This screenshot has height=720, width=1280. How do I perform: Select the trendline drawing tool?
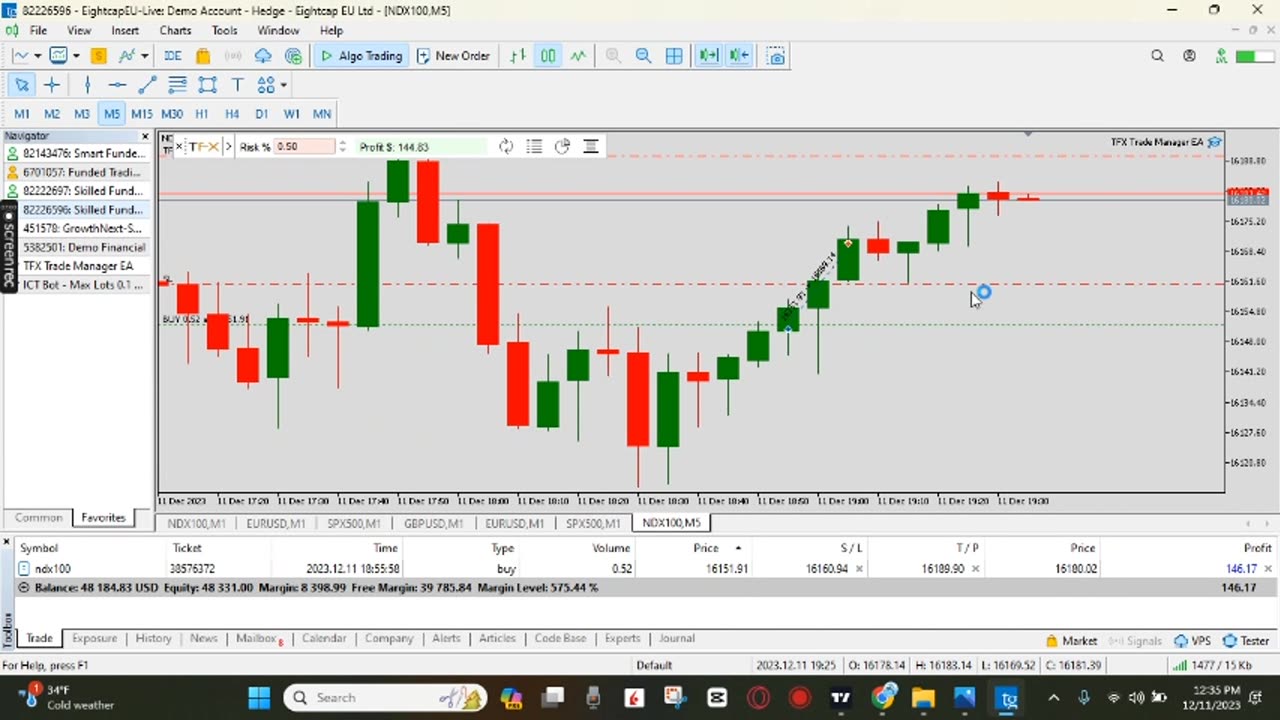point(147,85)
